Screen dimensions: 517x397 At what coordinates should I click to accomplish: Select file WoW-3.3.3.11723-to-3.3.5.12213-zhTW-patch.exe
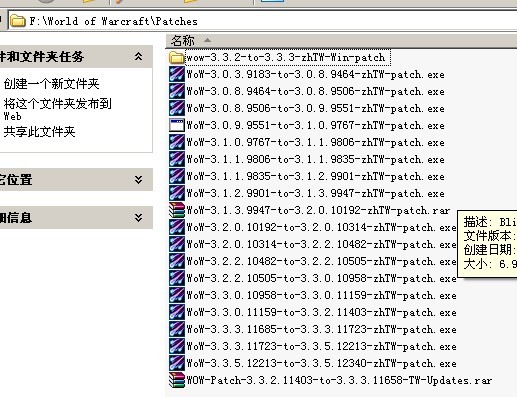(321, 346)
